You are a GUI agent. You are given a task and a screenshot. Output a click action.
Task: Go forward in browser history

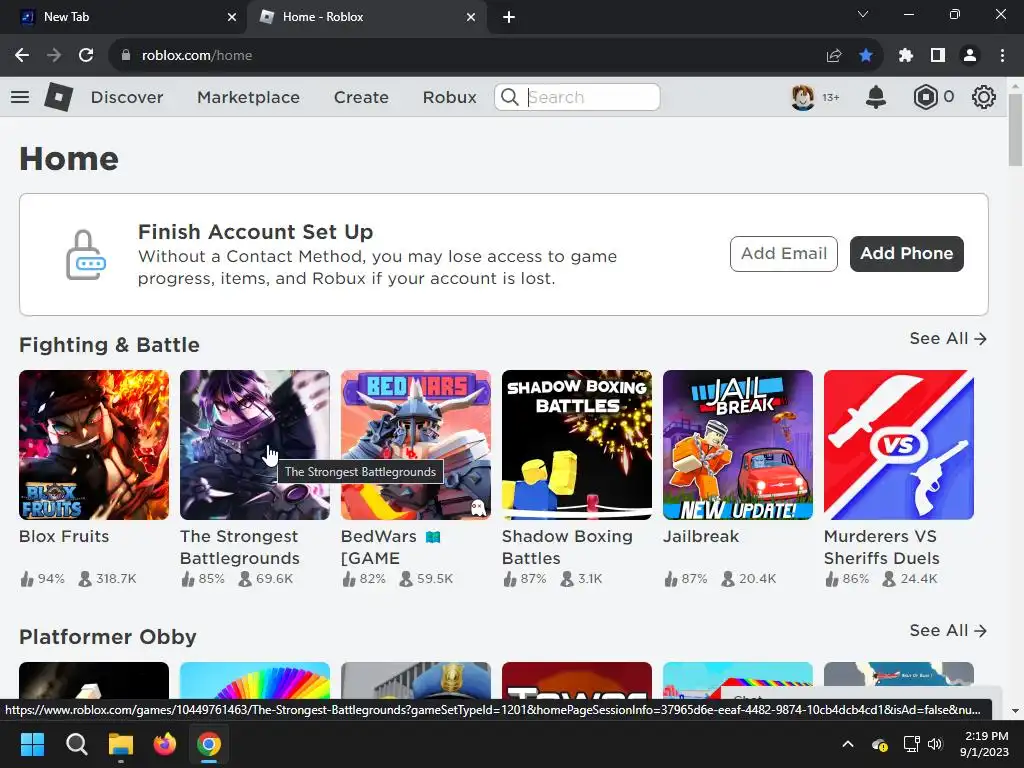click(54, 56)
